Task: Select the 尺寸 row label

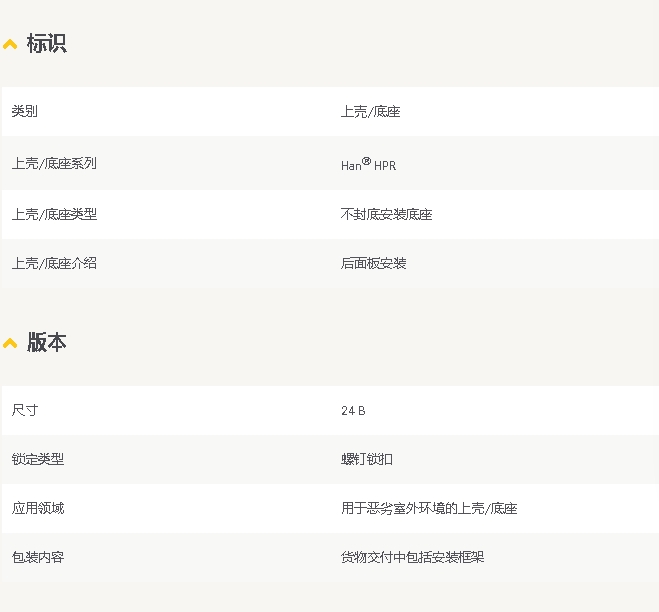Action: click(x=25, y=410)
